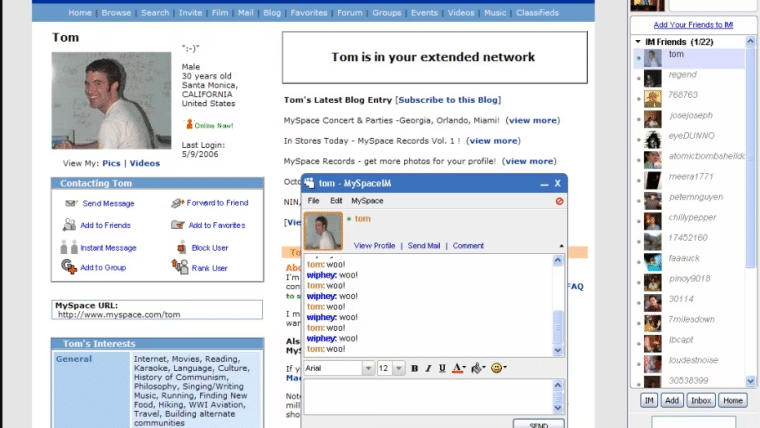Click the Forward to Friend icon

click(x=177, y=203)
